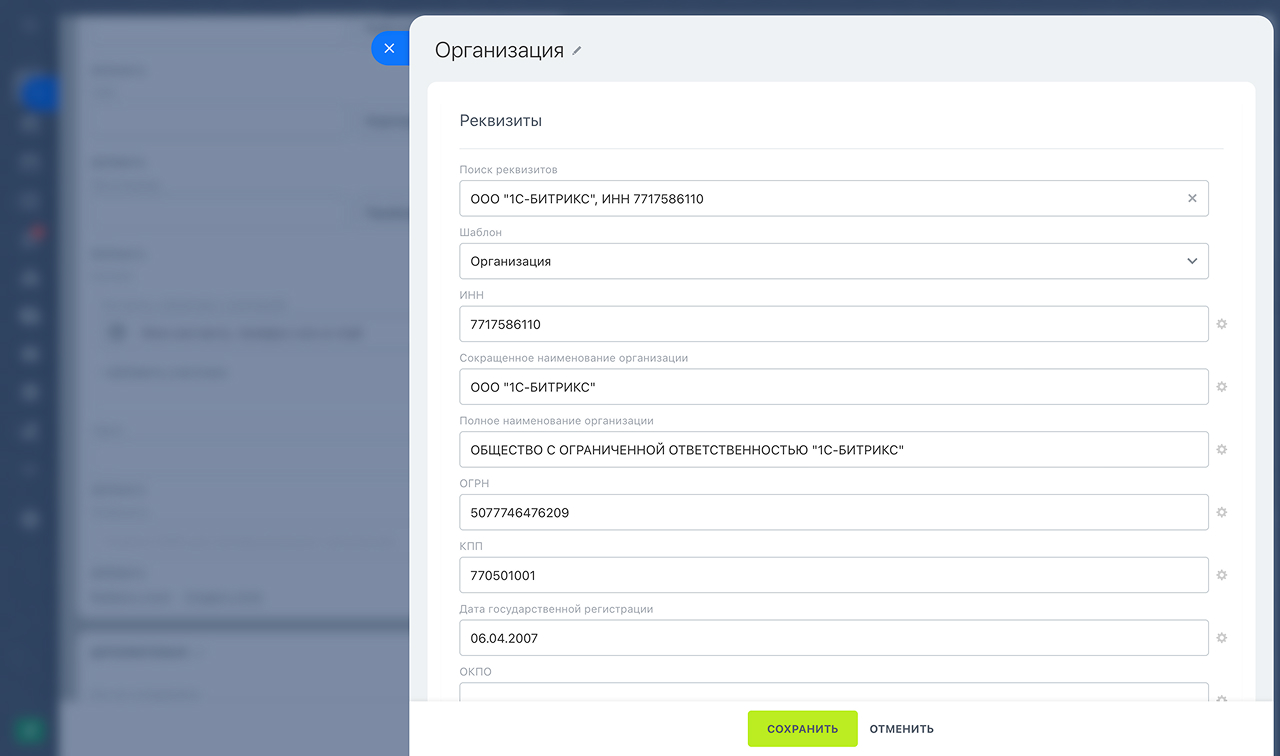Edit the Организация title with pencil icon
Image resolution: width=1280 pixels, height=756 pixels.
point(577,51)
